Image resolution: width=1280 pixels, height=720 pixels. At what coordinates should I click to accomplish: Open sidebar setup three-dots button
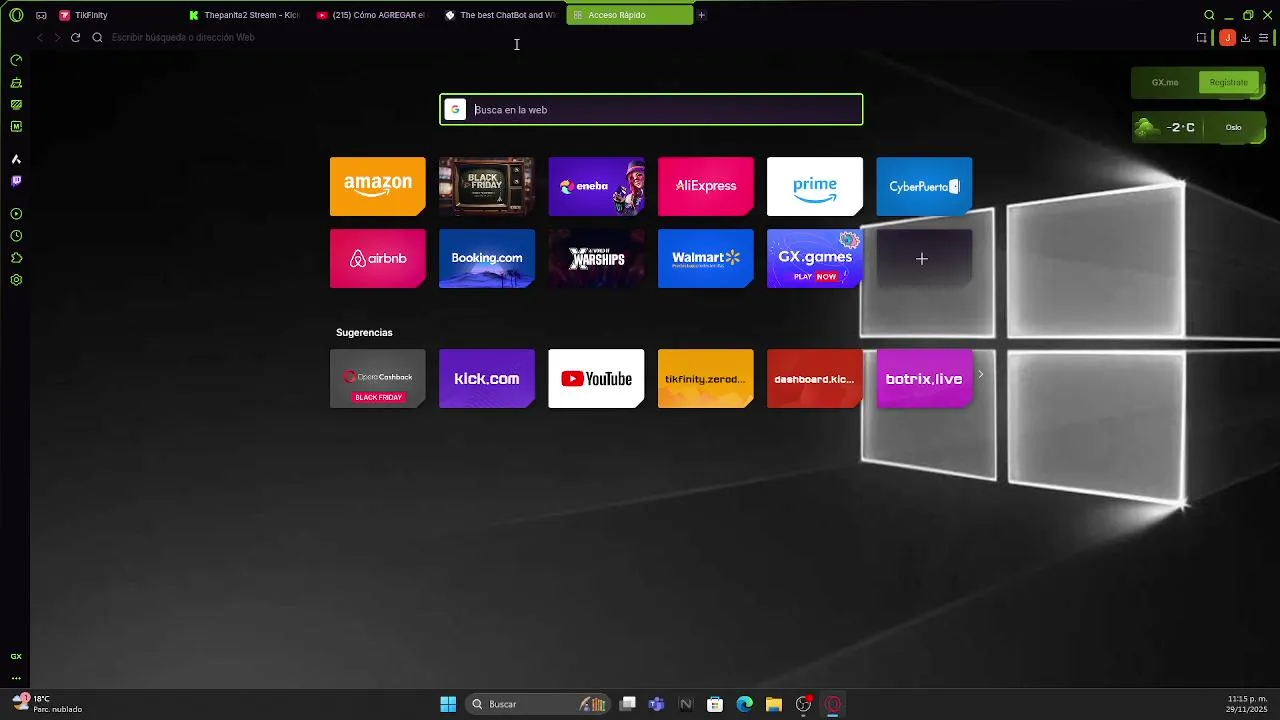[16, 678]
